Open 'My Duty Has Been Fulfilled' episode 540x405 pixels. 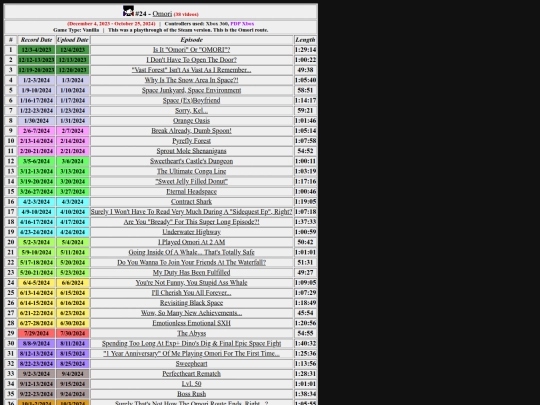click(x=191, y=273)
